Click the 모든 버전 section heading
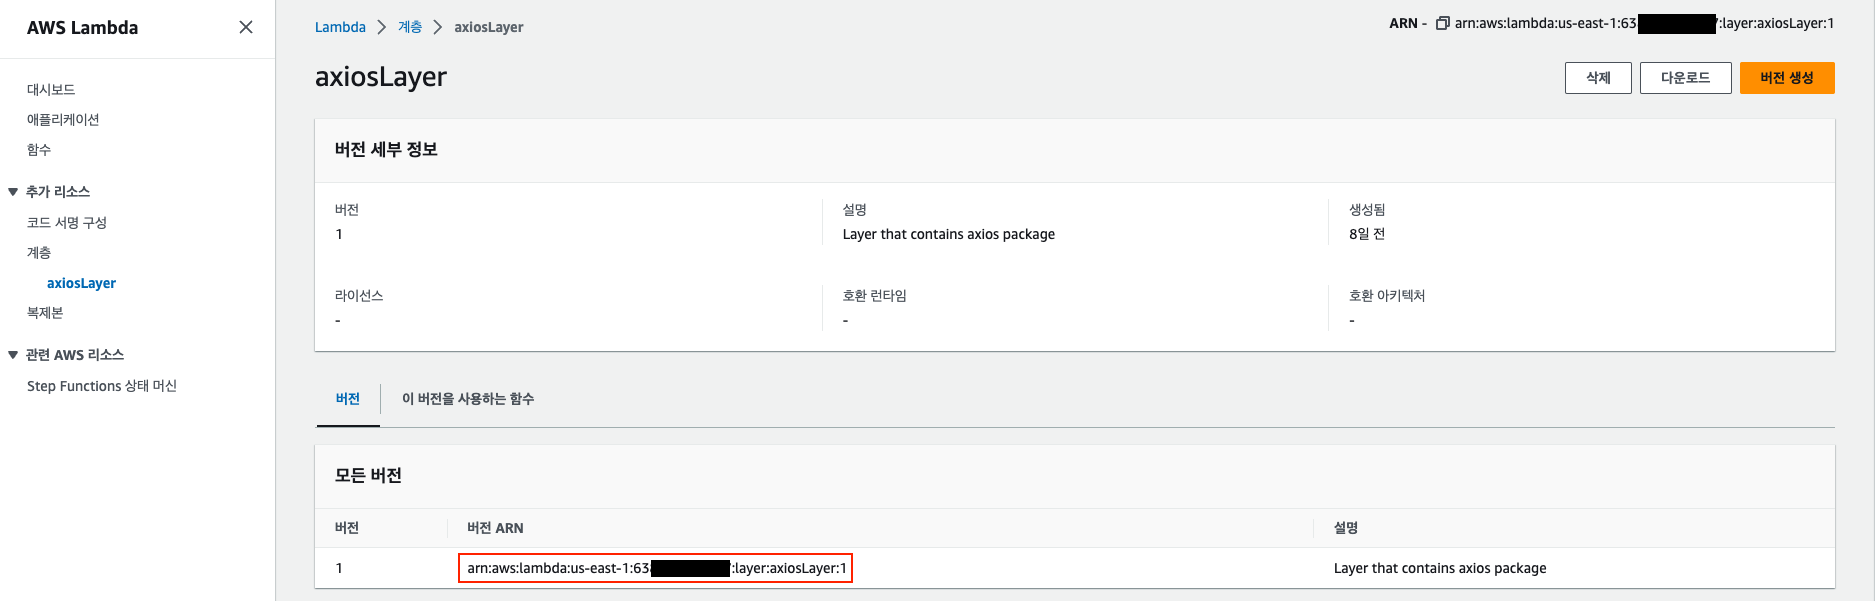The image size is (1876, 601). (368, 476)
